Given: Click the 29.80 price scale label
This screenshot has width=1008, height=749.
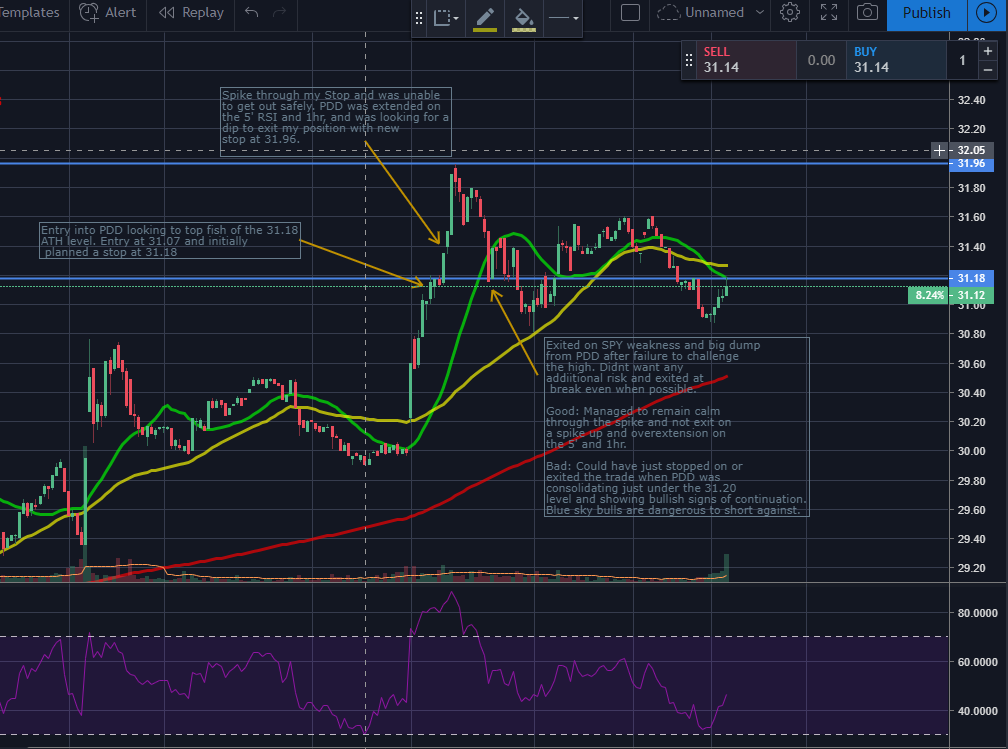Looking at the screenshot, I should (971, 480).
